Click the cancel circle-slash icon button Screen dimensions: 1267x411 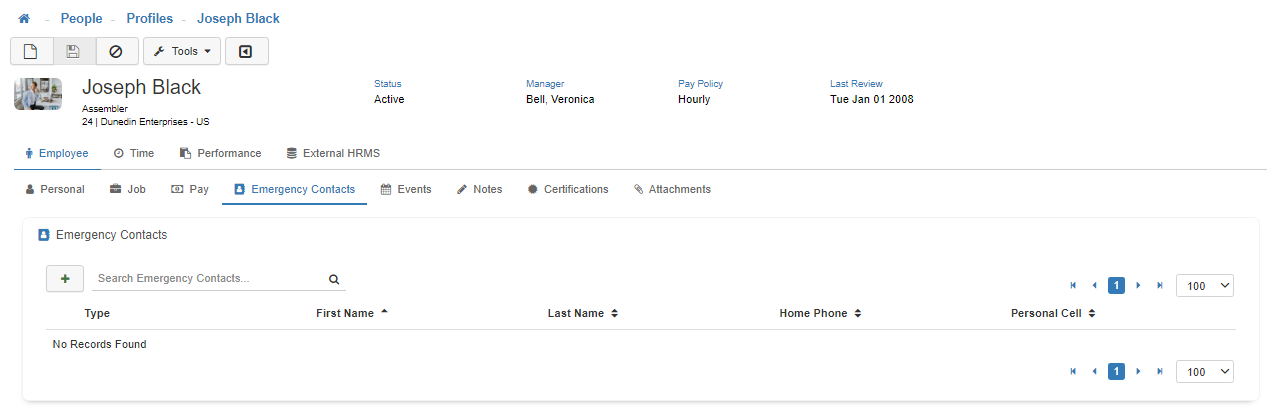(x=116, y=51)
